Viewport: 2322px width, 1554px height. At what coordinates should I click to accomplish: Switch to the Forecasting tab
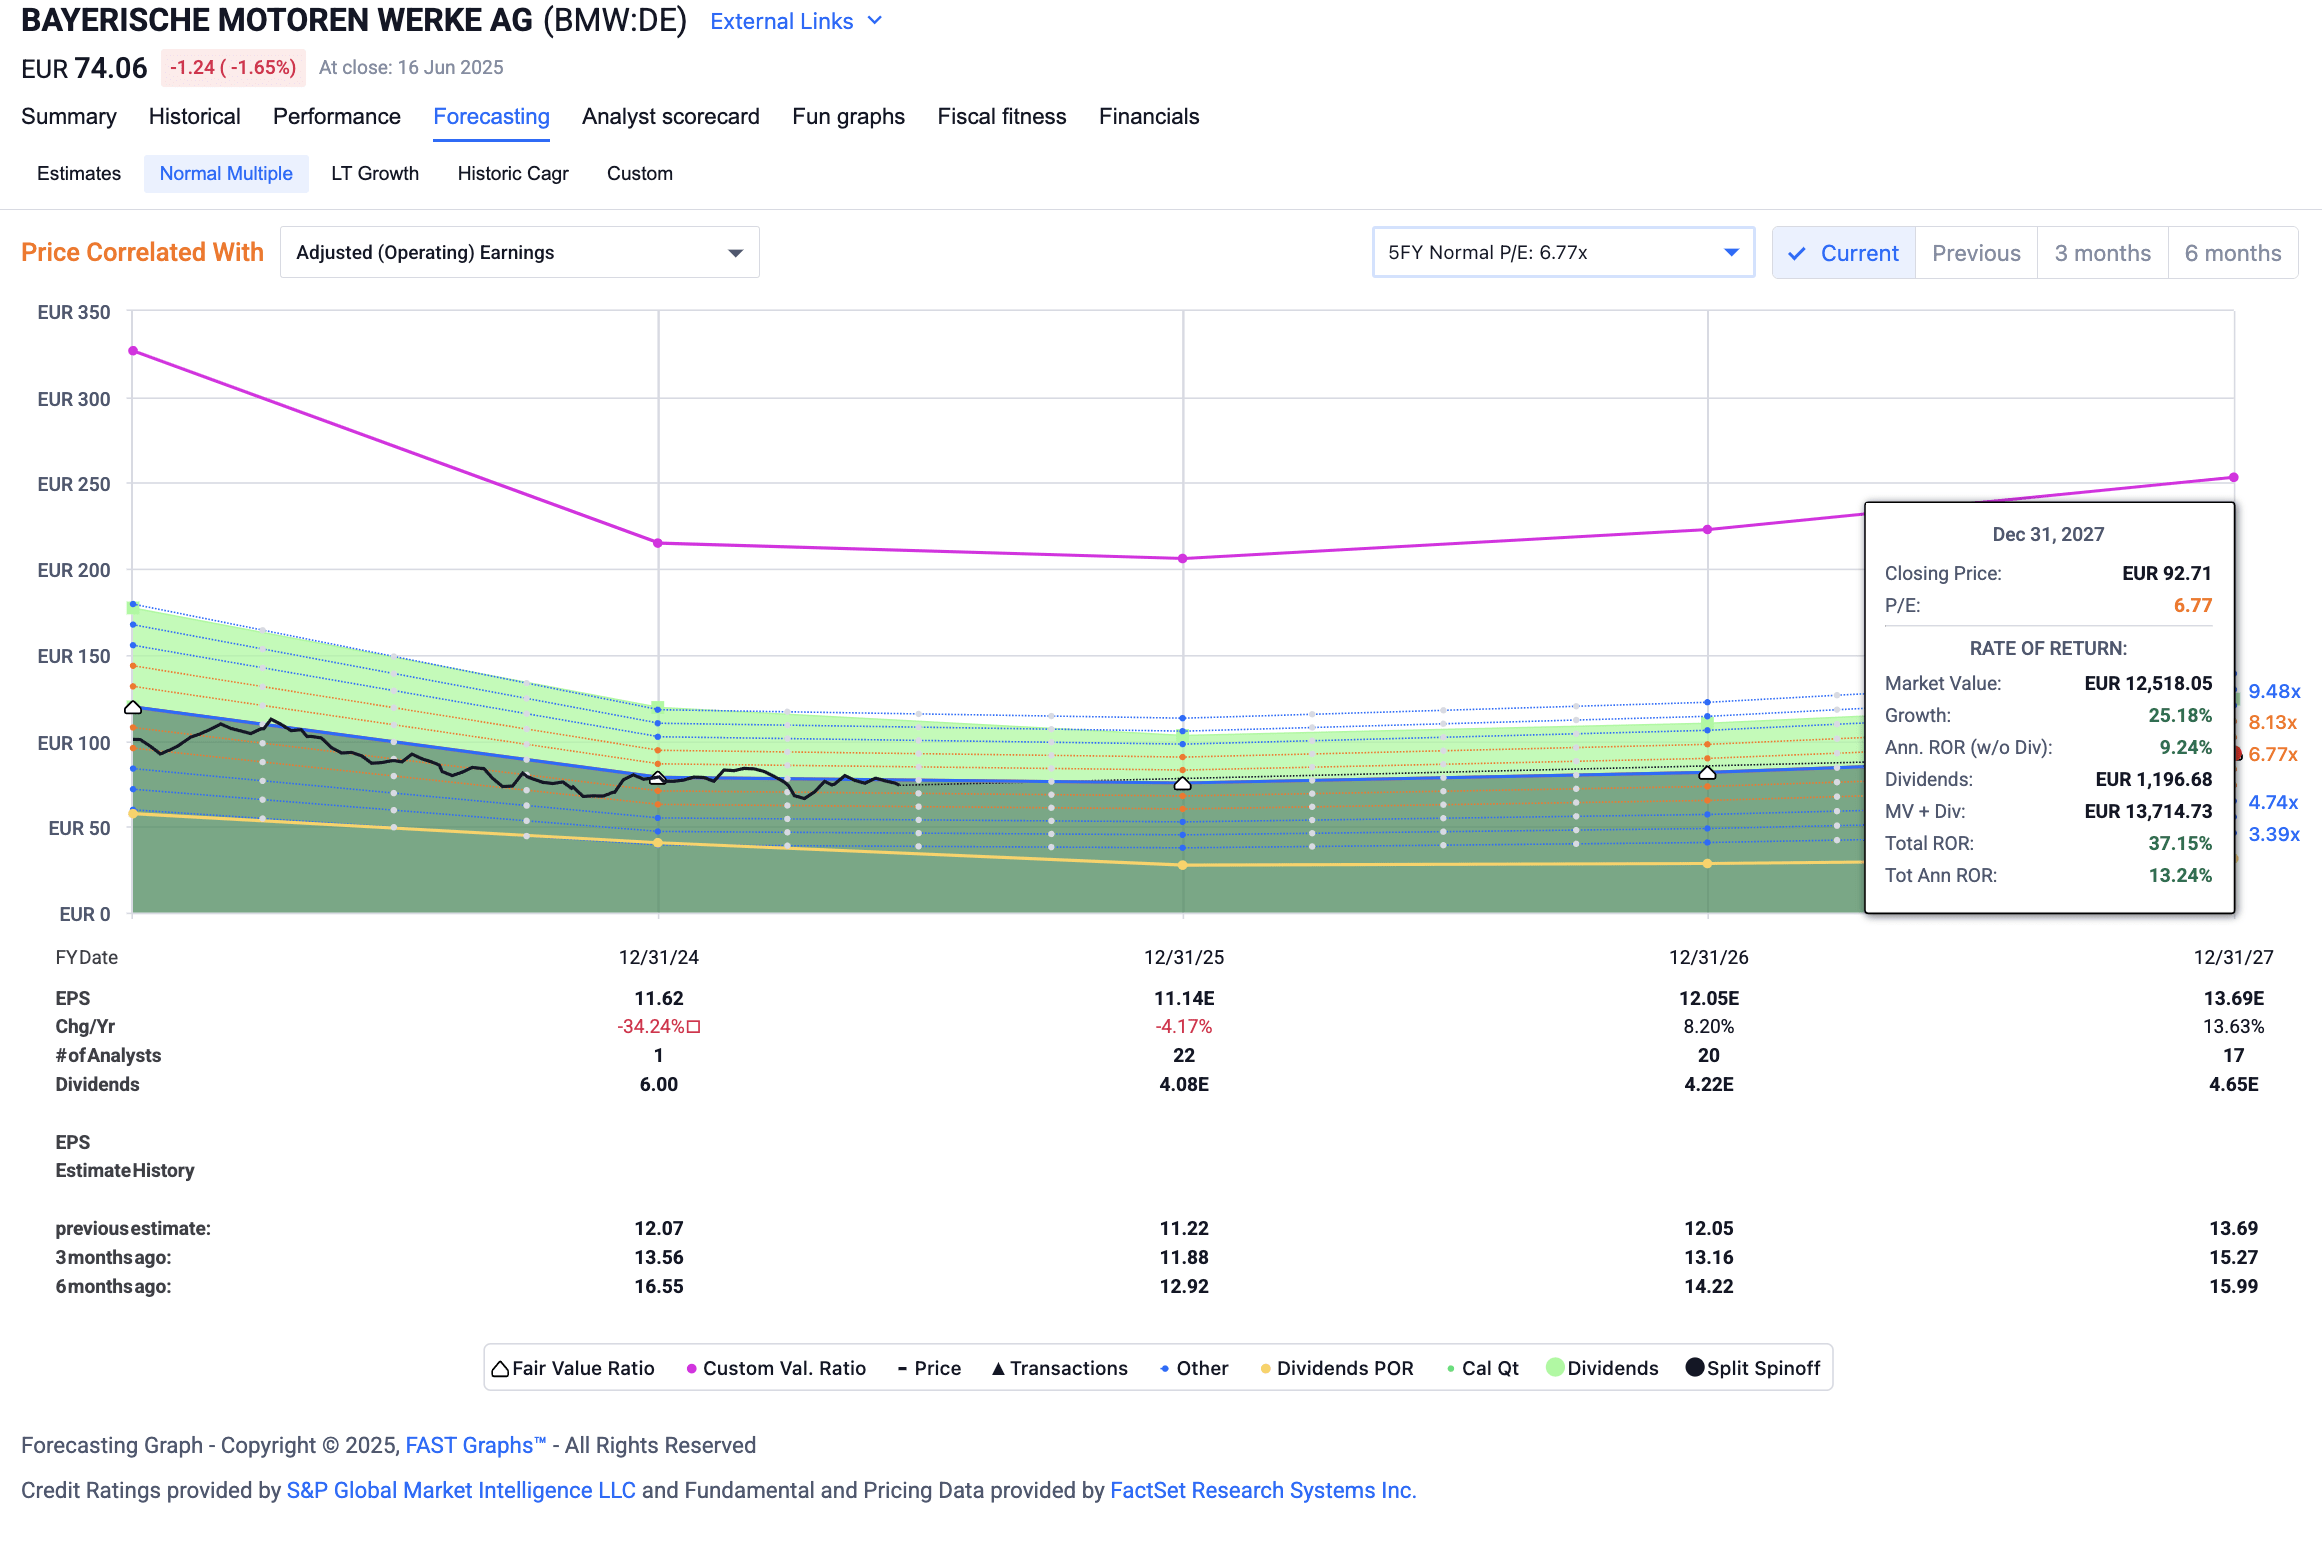tap(491, 116)
